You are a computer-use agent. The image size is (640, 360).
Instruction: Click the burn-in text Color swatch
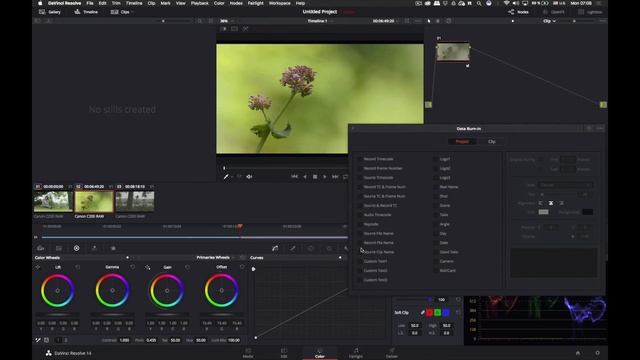[x=543, y=212]
